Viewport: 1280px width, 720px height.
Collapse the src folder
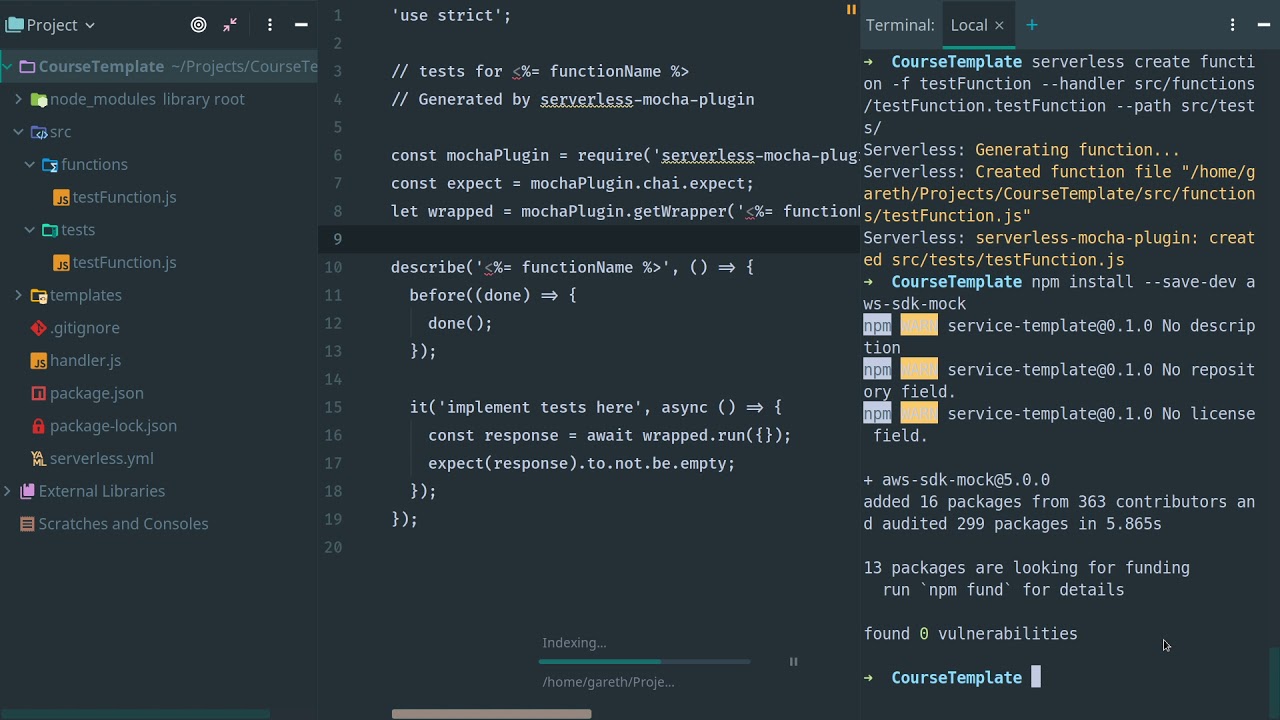(x=18, y=132)
